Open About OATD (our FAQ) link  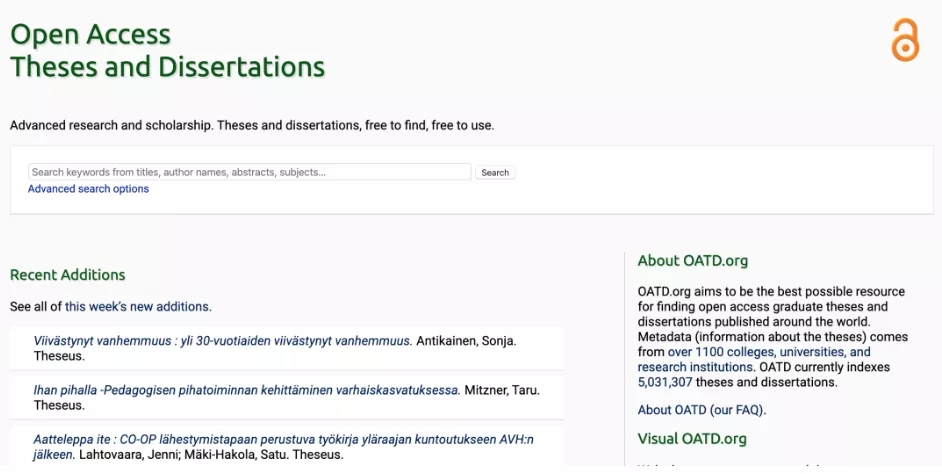tap(702, 410)
